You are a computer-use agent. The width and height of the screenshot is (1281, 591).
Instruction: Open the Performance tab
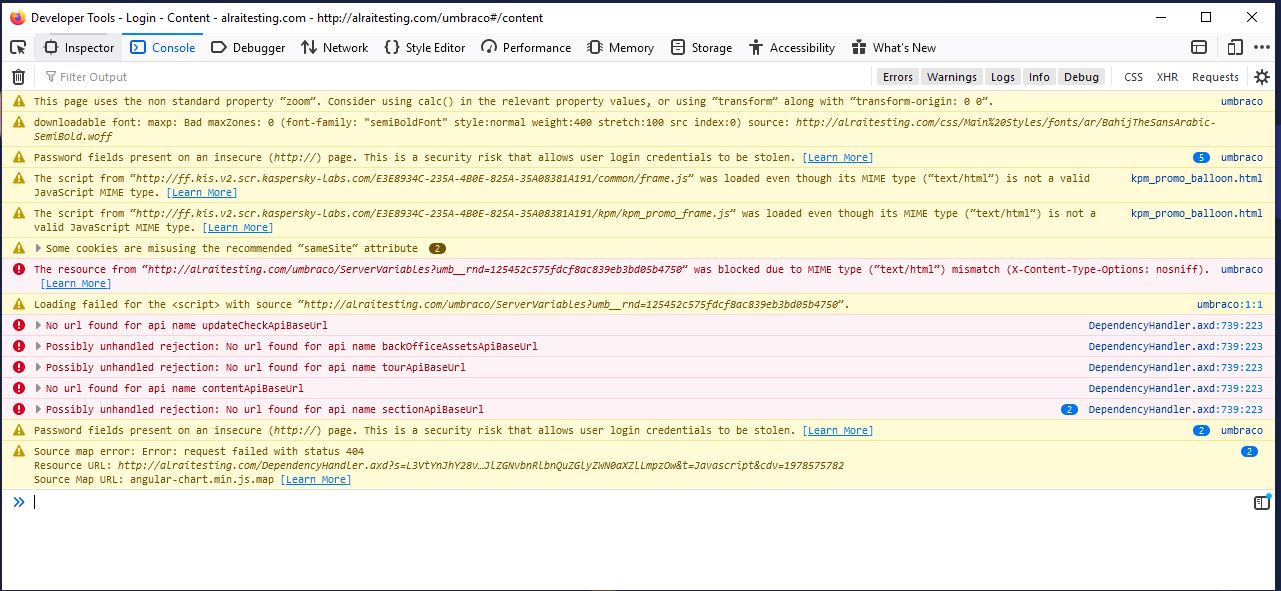(x=526, y=47)
